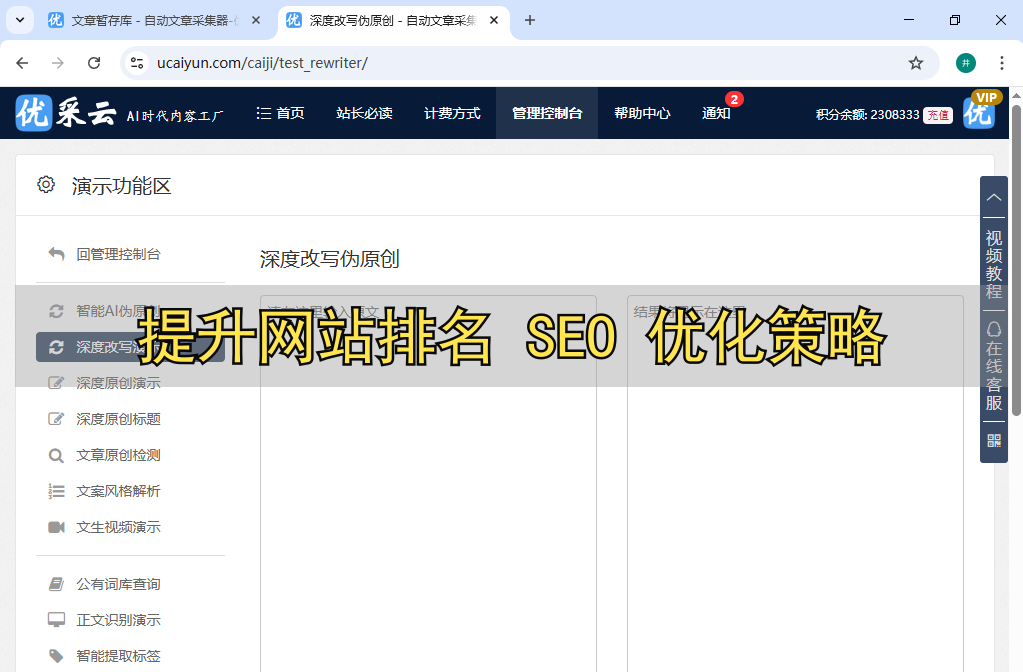Open 文案风格解析 in the sidebar
Viewport: 1023px width, 672px height.
pyautogui.click(x=118, y=491)
